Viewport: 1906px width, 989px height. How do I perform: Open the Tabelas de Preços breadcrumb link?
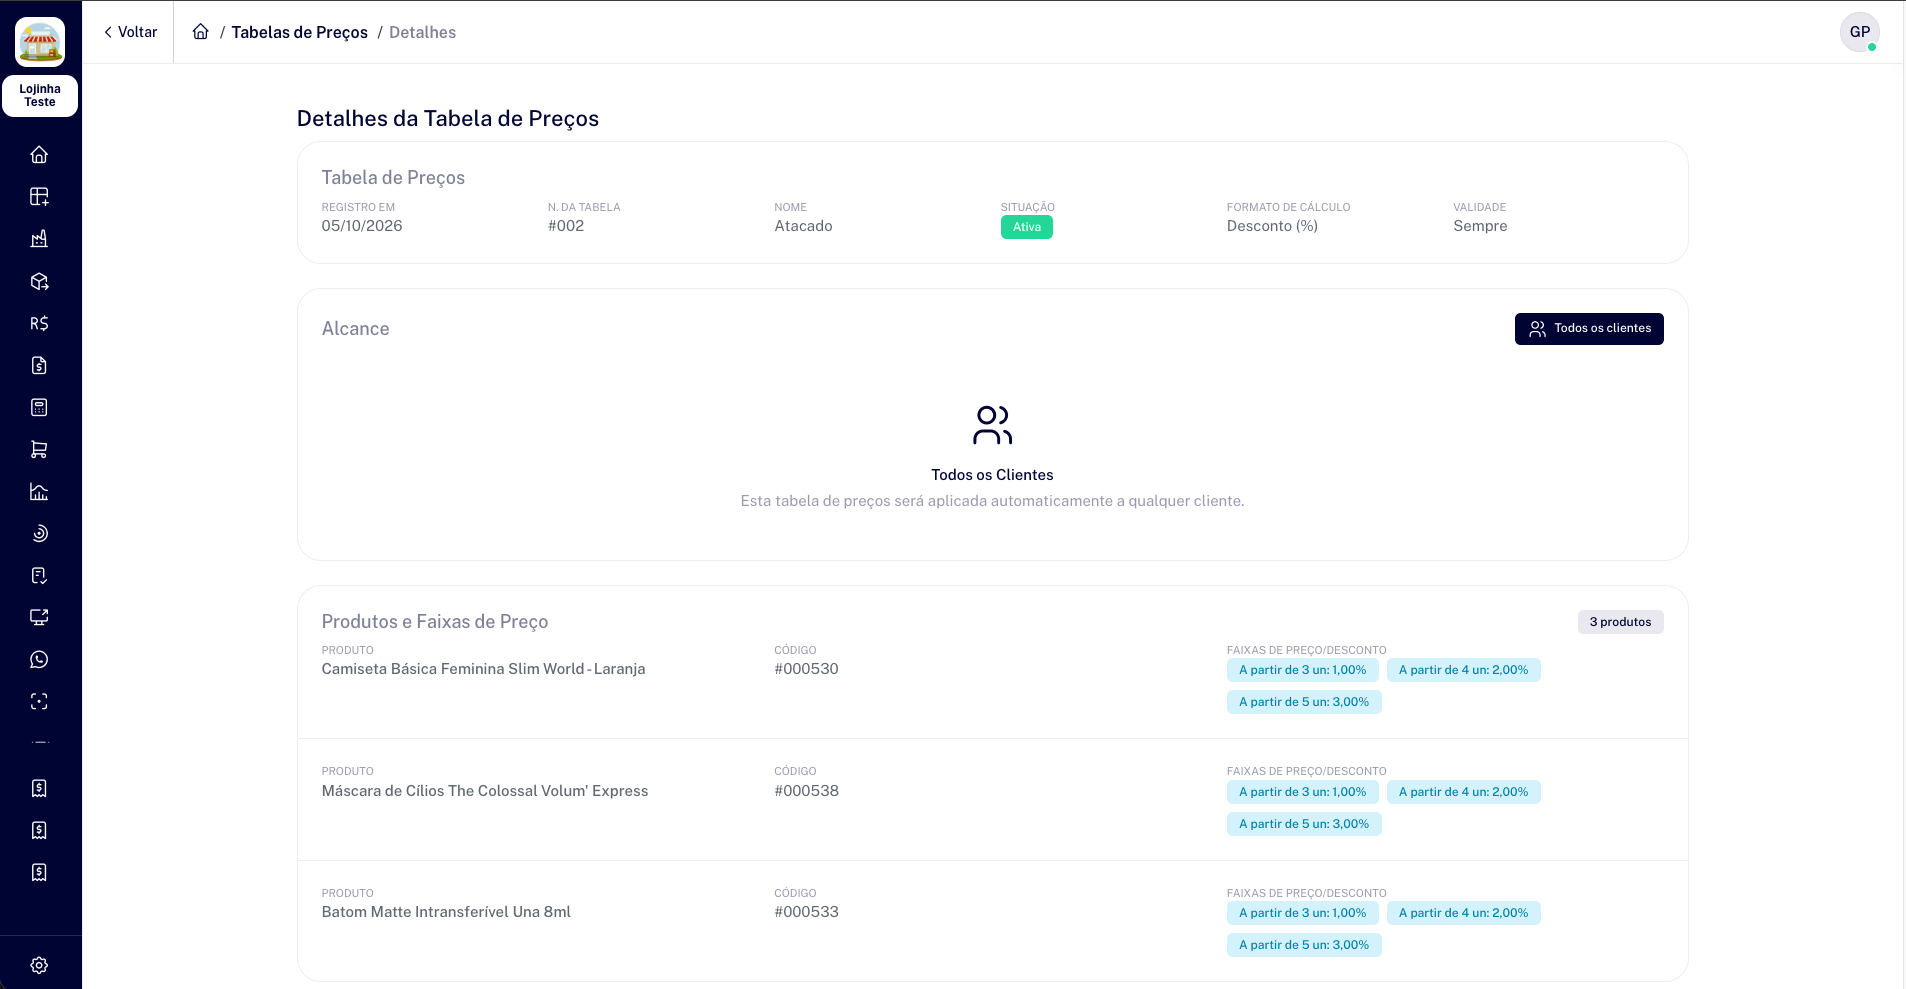[300, 32]
